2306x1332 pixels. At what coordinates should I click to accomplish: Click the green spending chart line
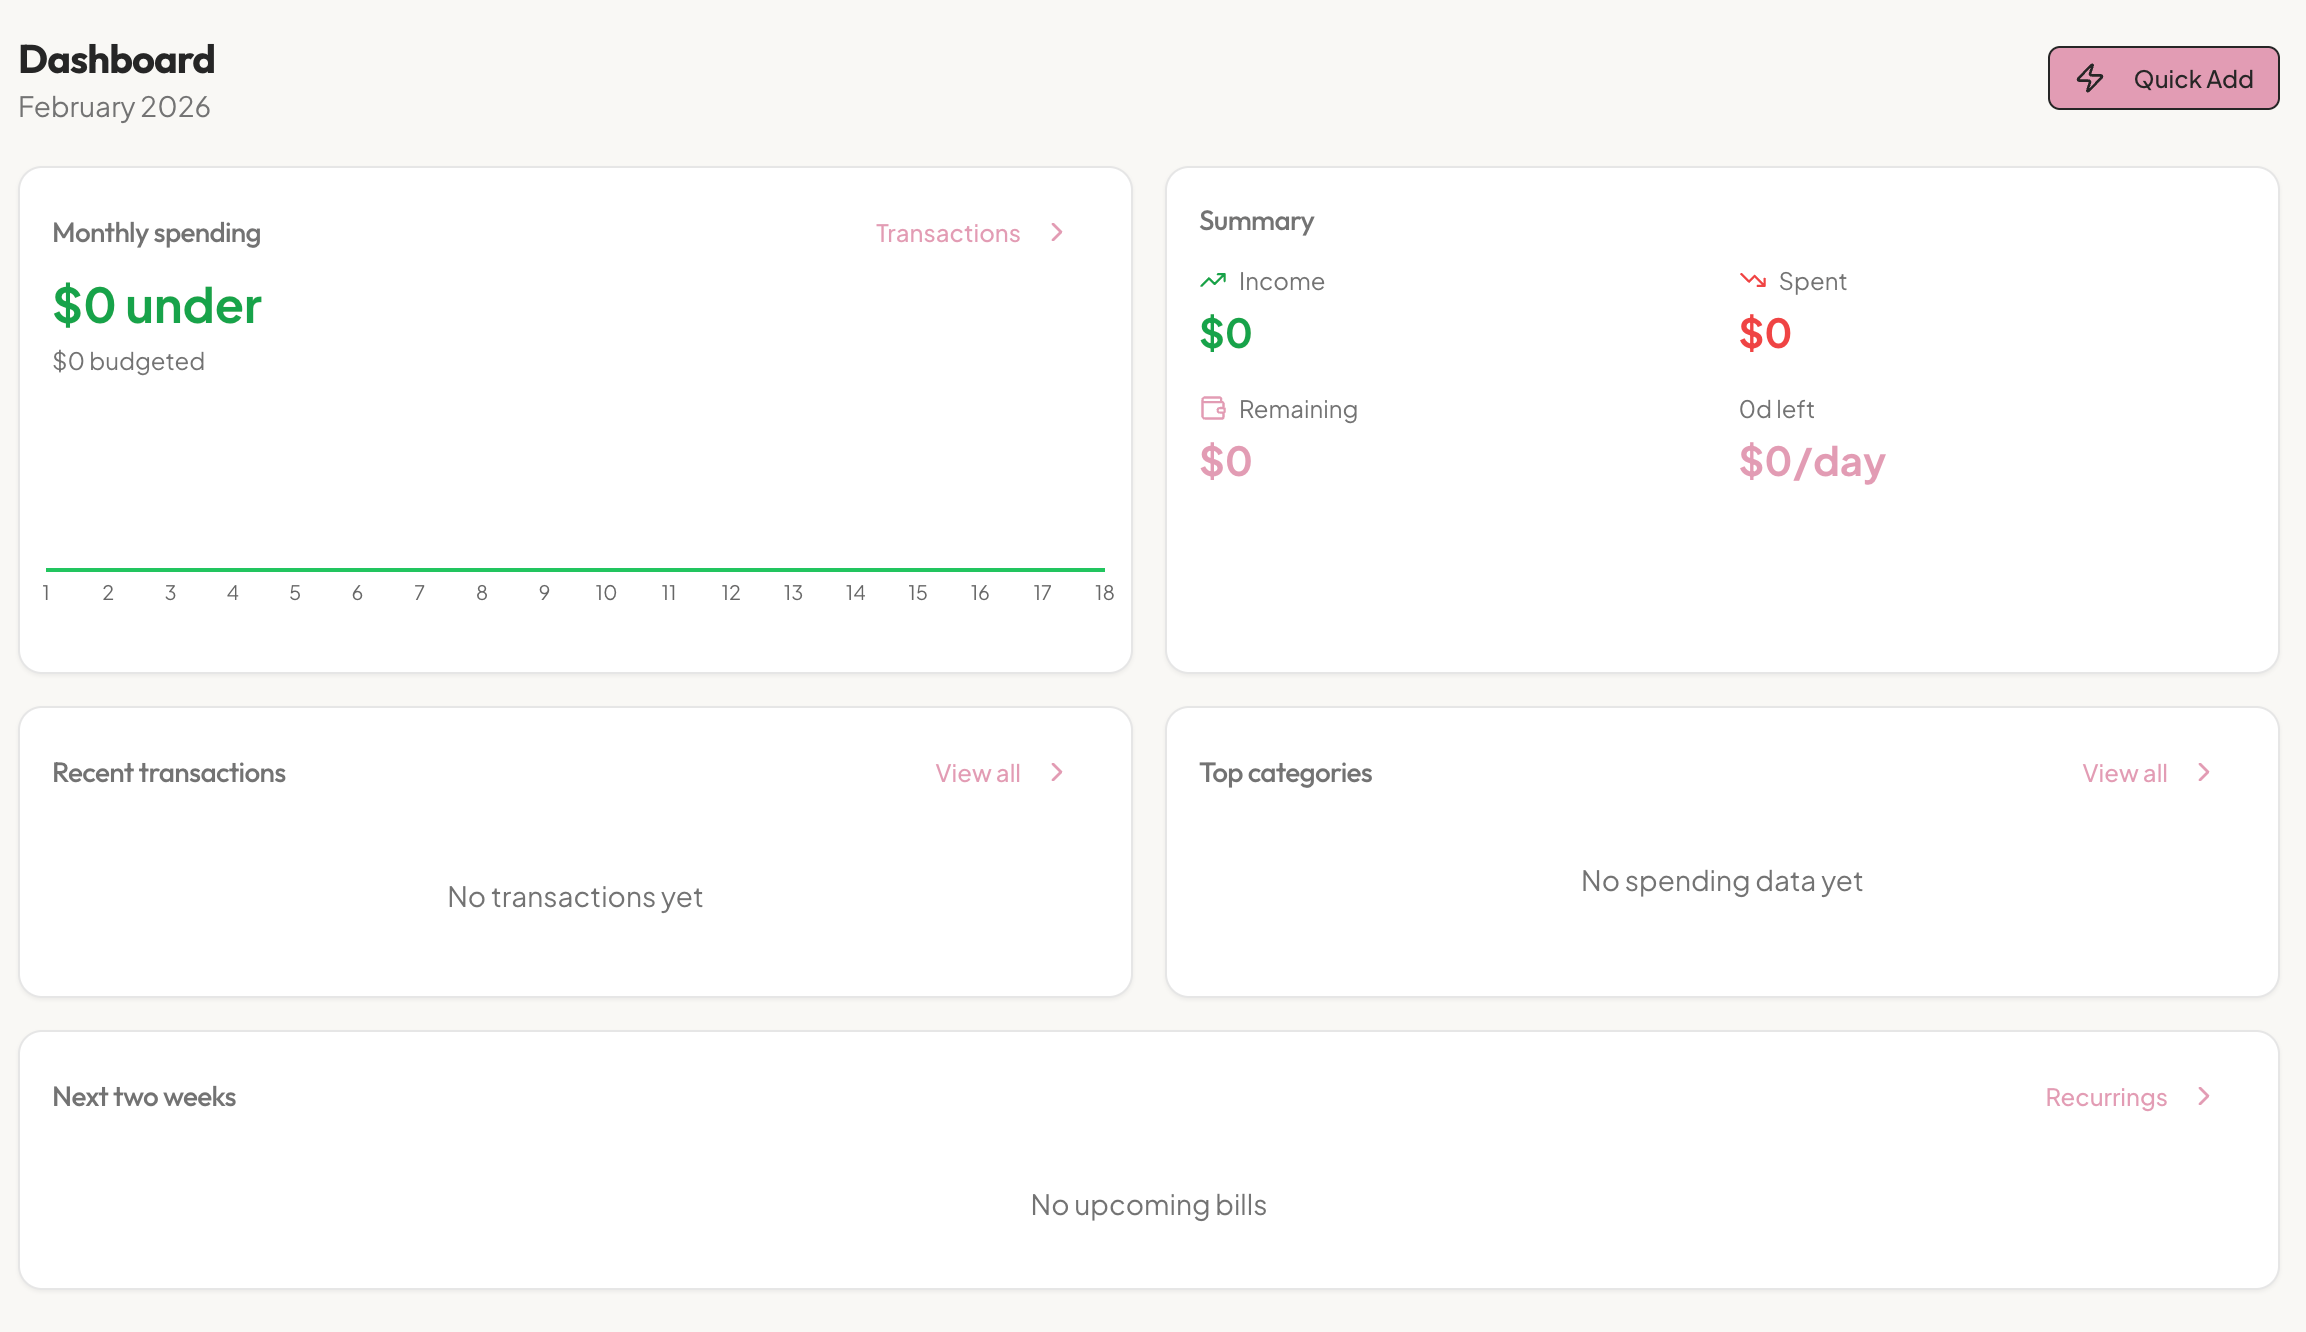[x=575, y=569]
